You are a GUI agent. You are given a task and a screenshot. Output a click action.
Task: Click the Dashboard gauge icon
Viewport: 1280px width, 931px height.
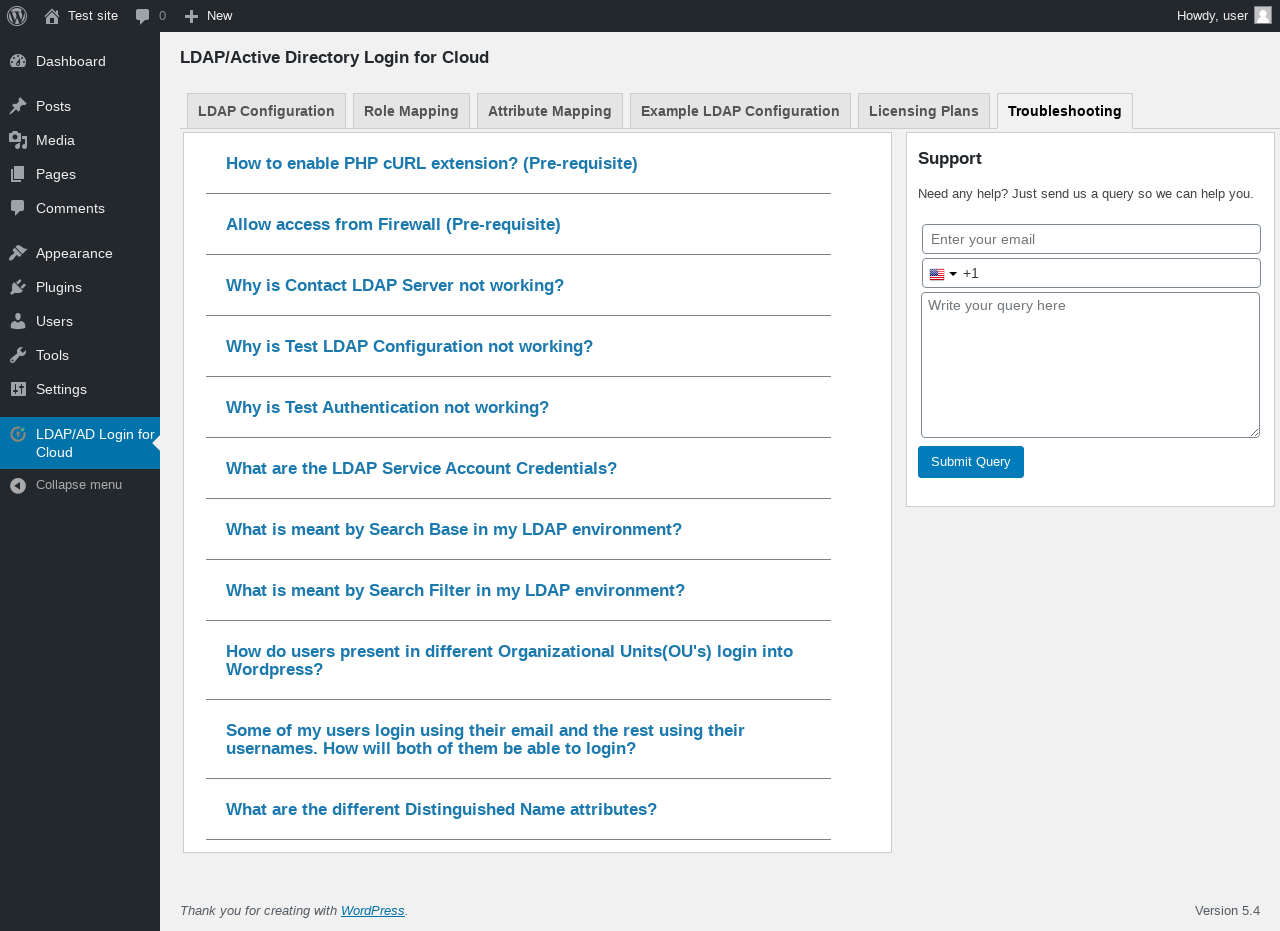coord(18,61)
